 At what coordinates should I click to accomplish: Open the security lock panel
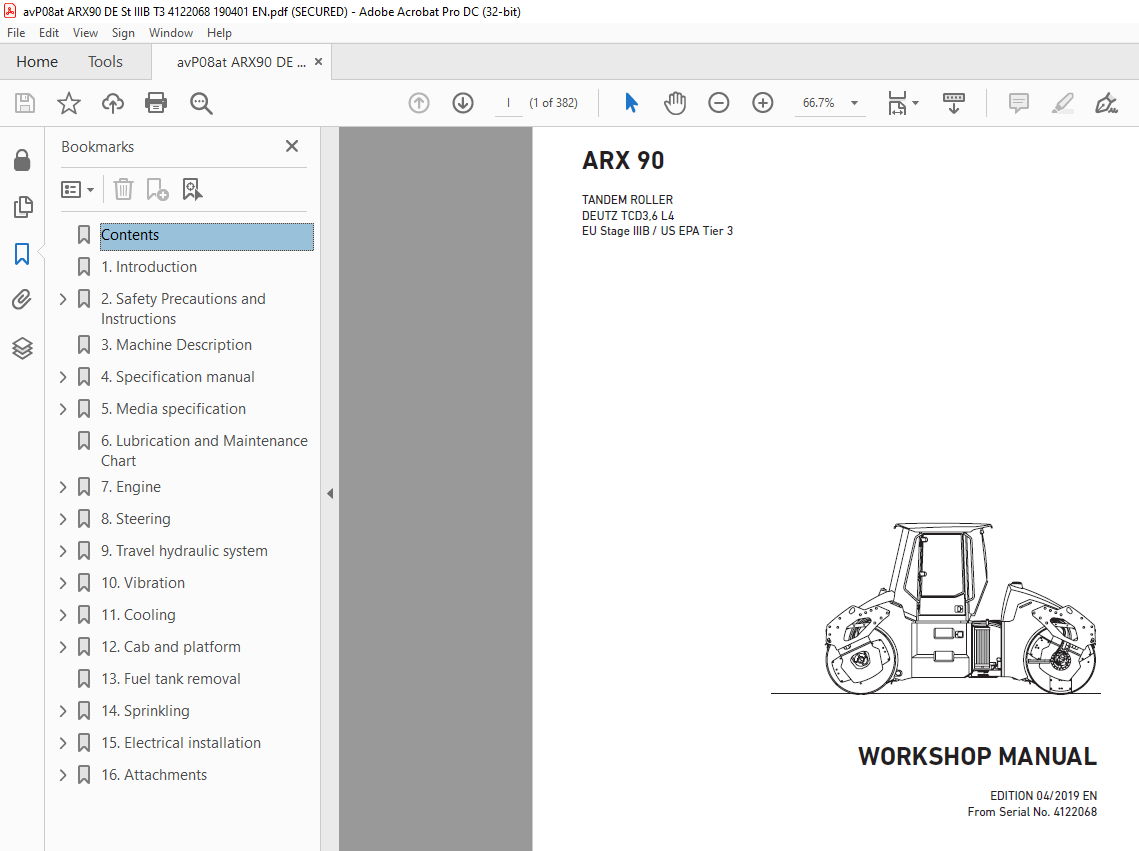click(23, 160)
